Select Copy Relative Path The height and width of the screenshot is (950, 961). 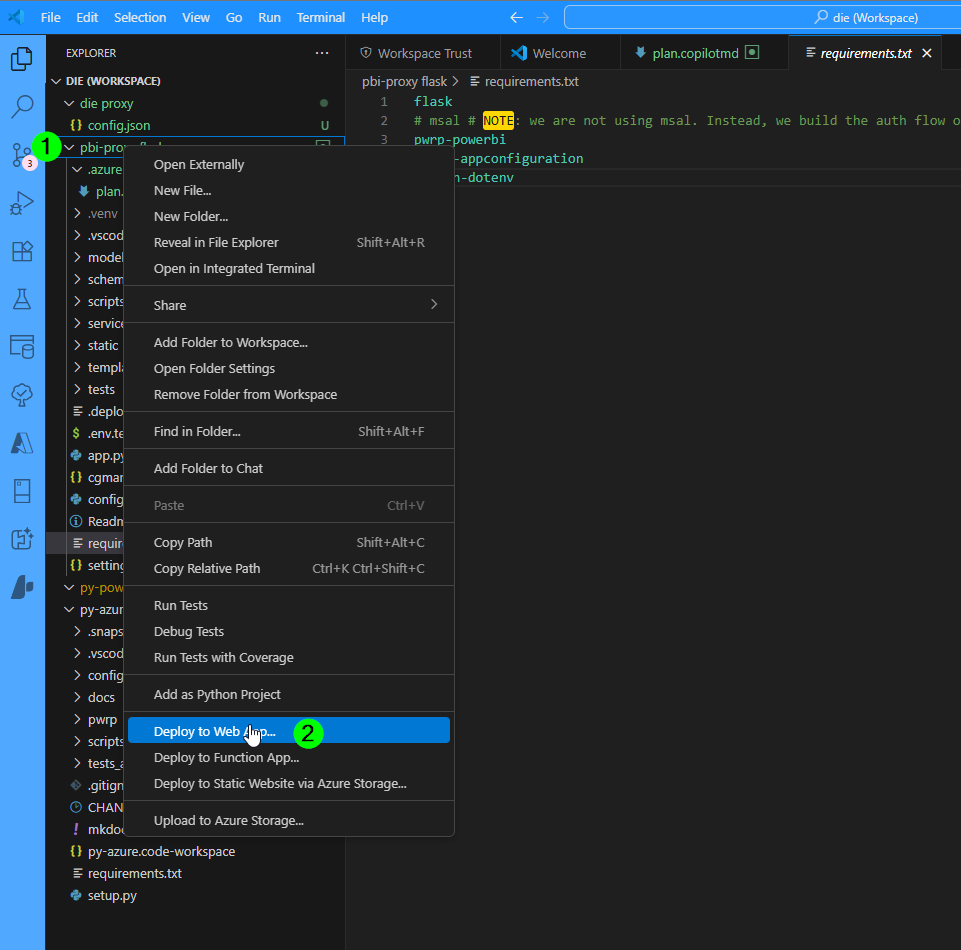[x=289, y=568]
